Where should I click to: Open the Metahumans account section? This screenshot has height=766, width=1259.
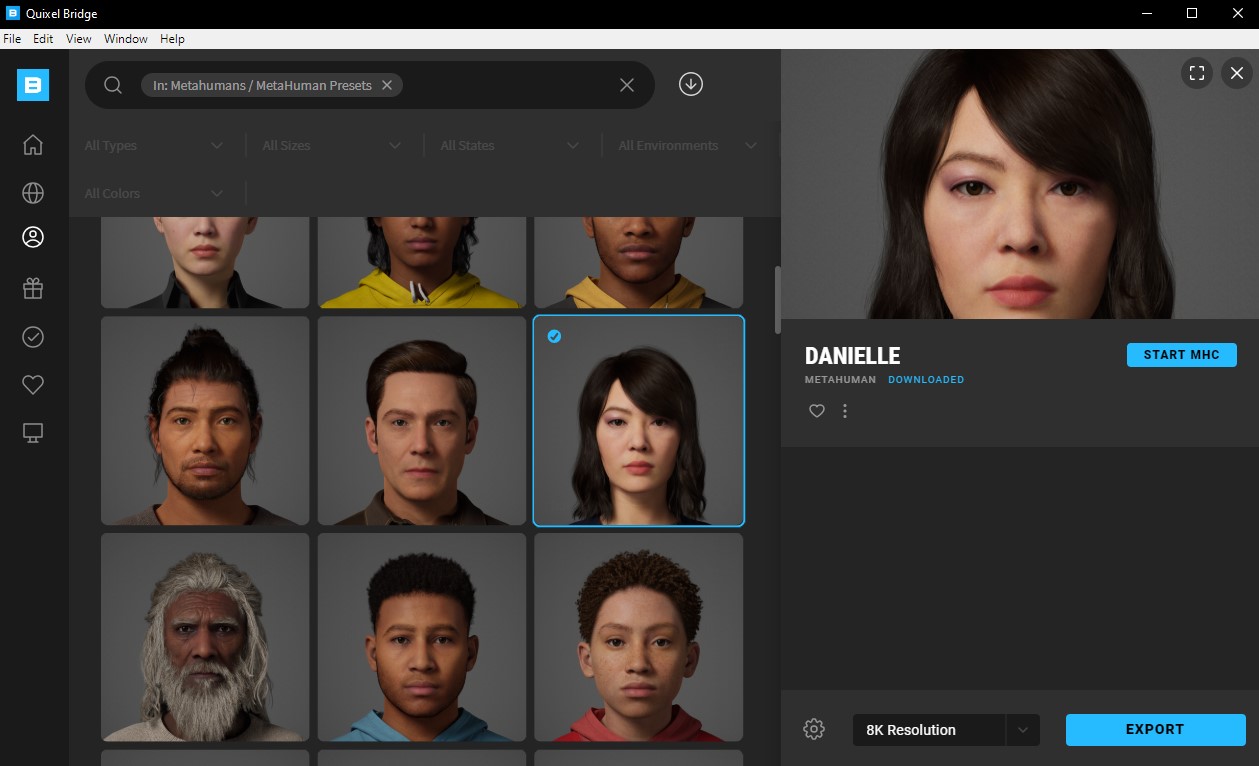(x=33, y=237)
